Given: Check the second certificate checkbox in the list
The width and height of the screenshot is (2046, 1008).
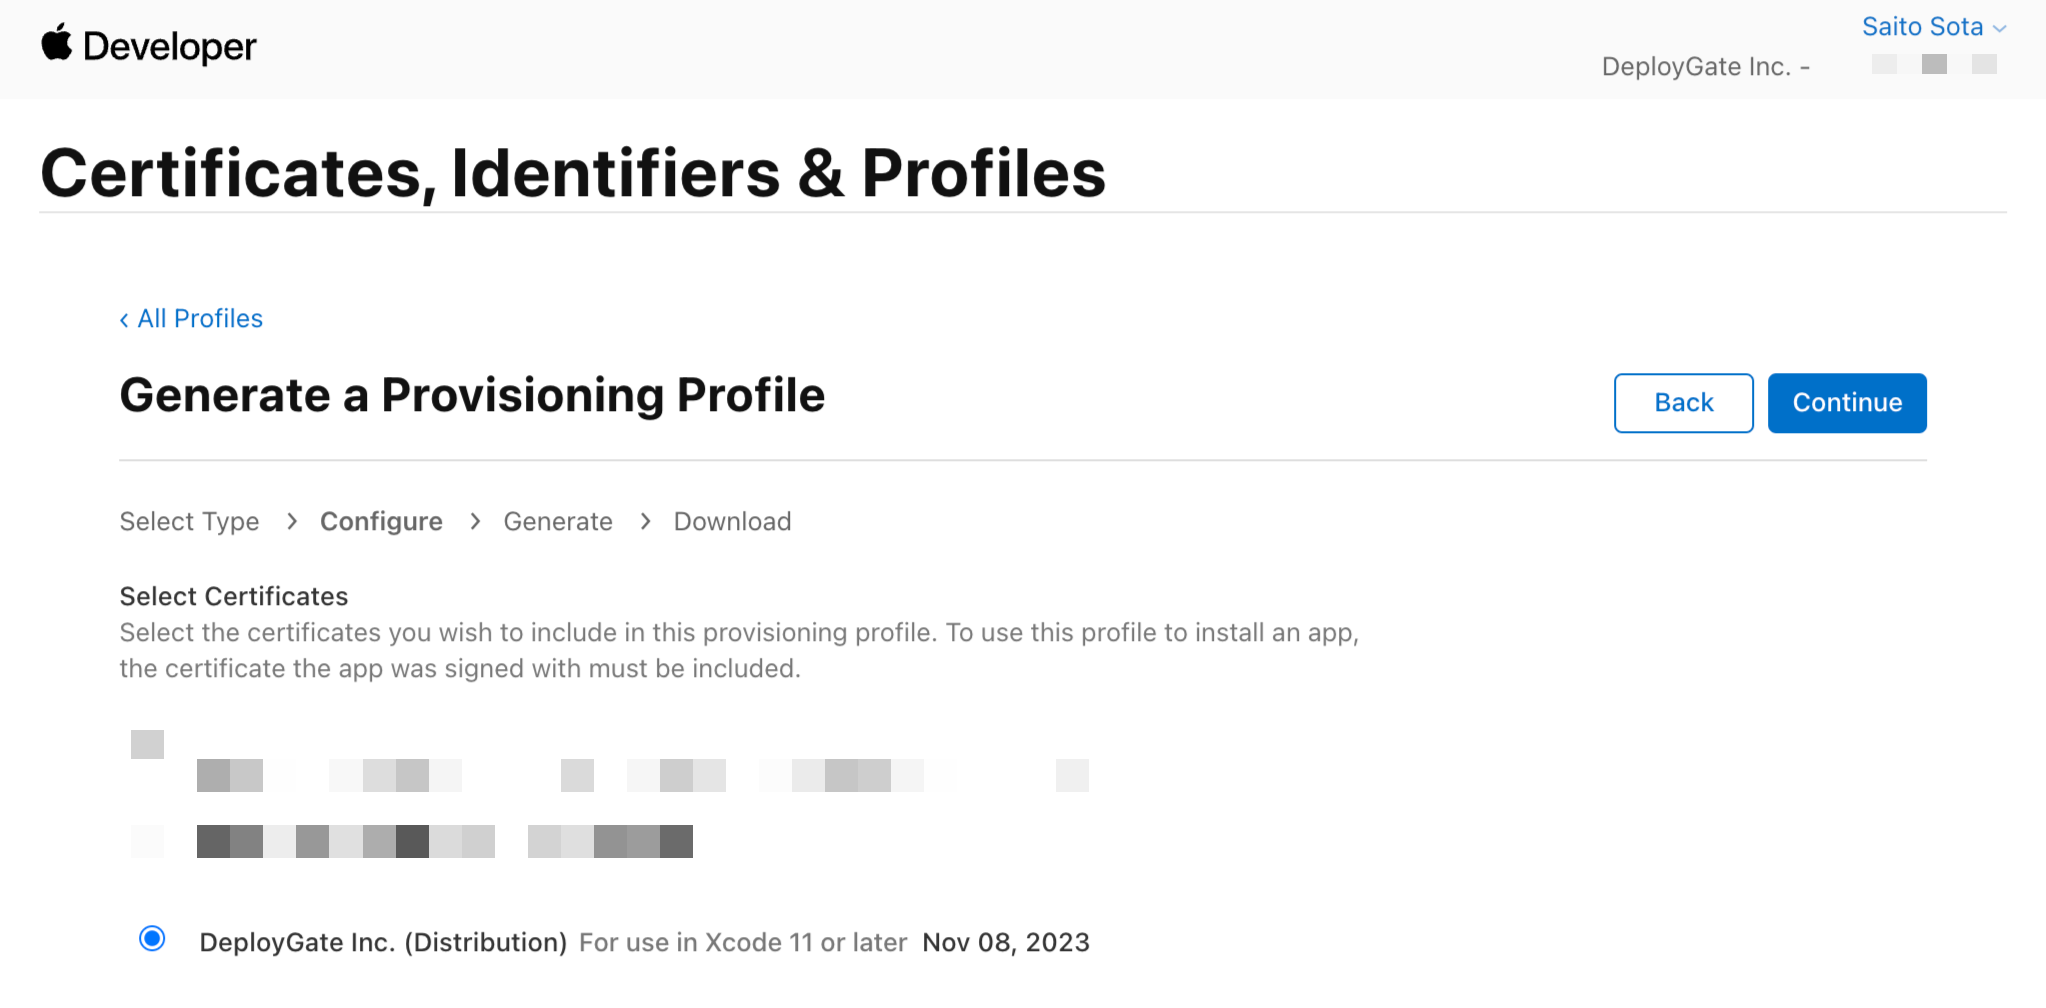Looking at the screenshot, I should pos(147,841).
